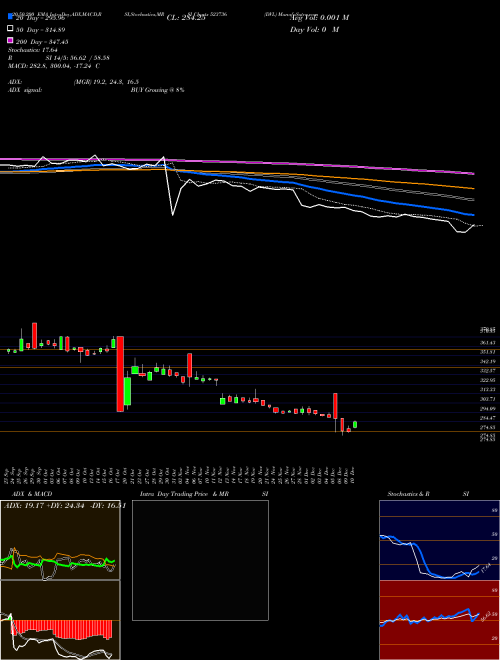Click the blue 20 Day EMA legend swatch
500x660 pixels.
point(11,17)
